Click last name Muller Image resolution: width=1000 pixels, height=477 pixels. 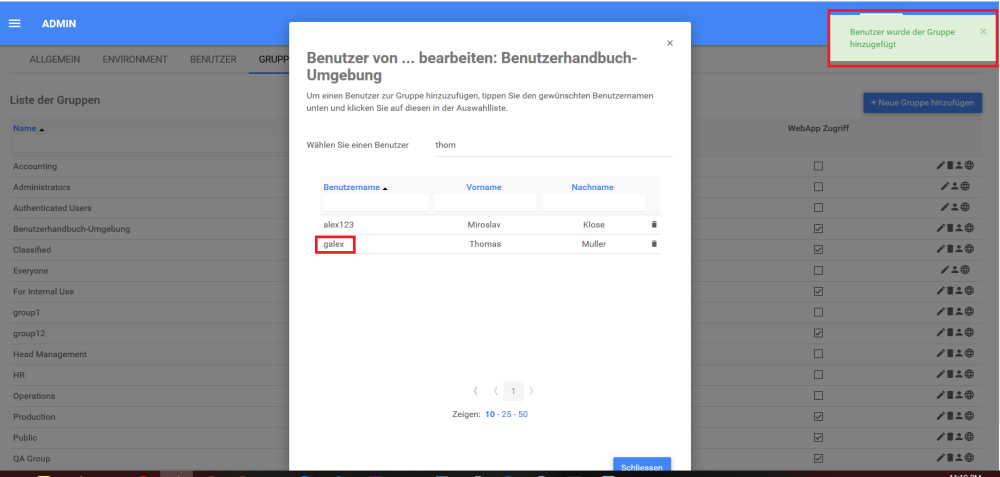click(594, 244)
